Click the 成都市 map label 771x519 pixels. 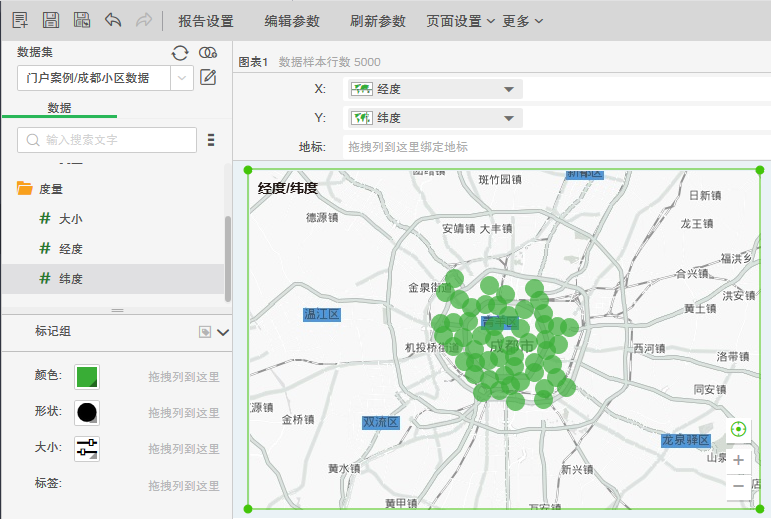click(511, 346)
